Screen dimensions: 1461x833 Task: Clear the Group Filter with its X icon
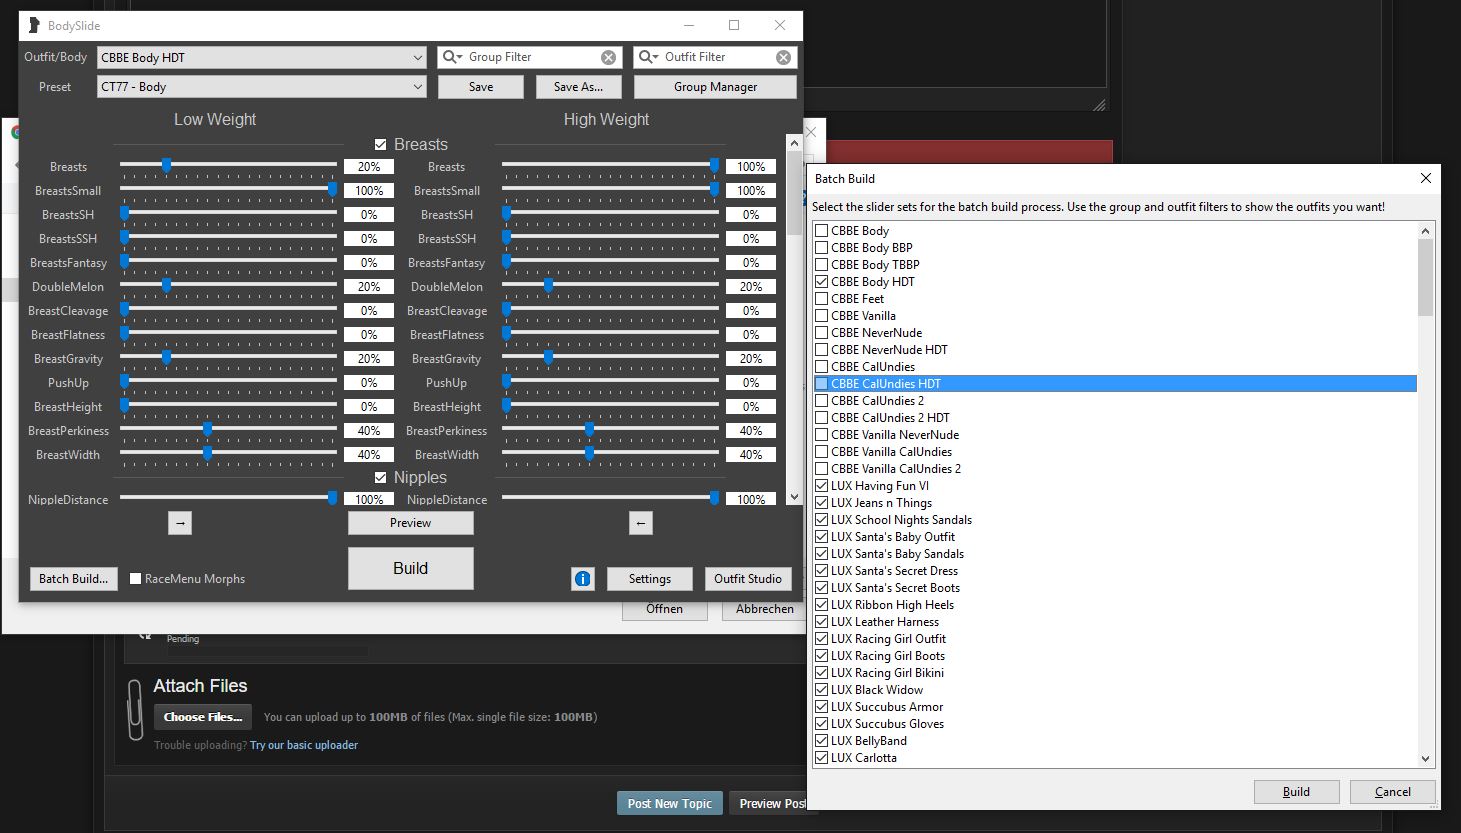tap(608, 58)
